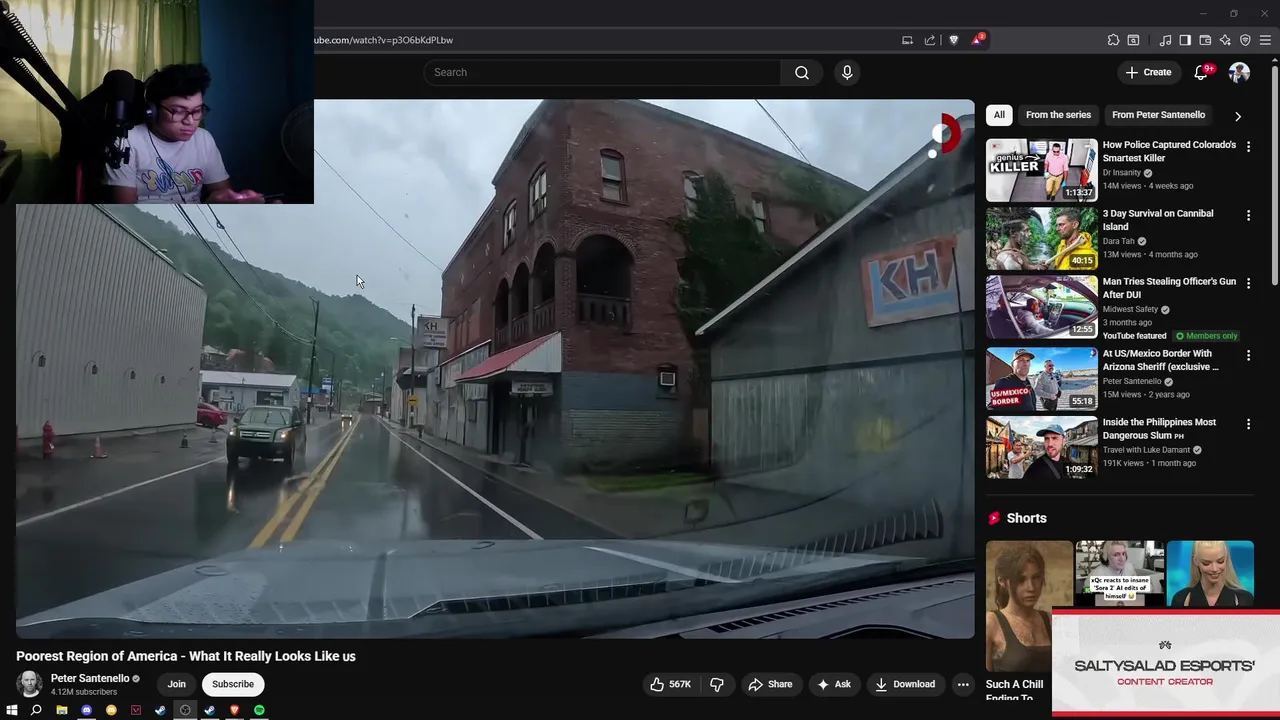Open Man Tries Stealing Officer's Gun thumbnail

(x=1041, y=308)
